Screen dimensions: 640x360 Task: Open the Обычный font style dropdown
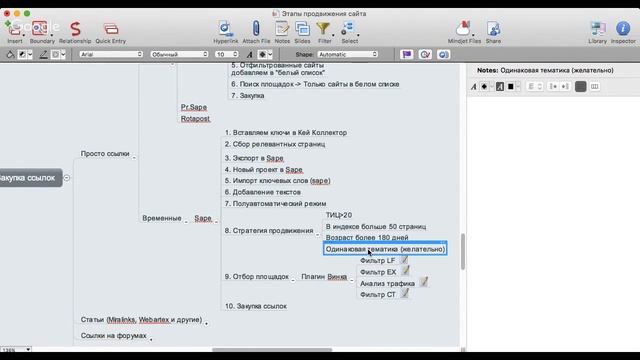pyautogui.click(x=179, y=54)
